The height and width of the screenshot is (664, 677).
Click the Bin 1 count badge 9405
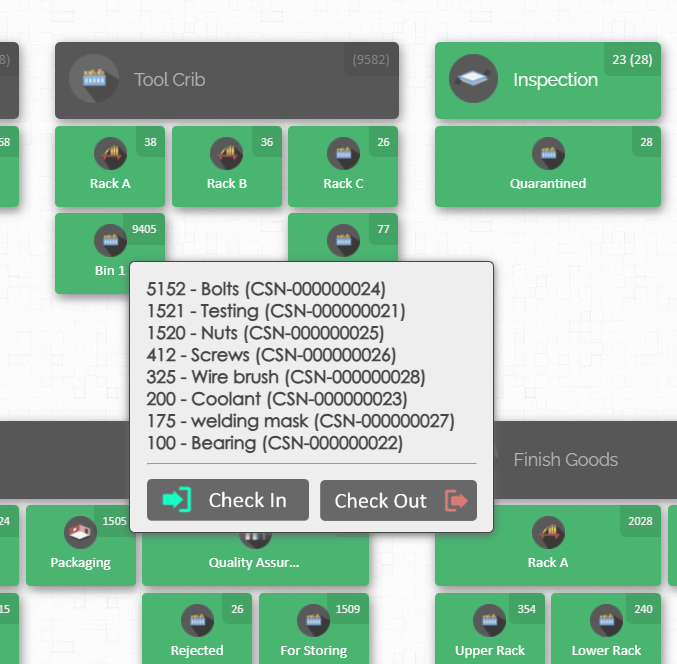[x=144, y=229]
